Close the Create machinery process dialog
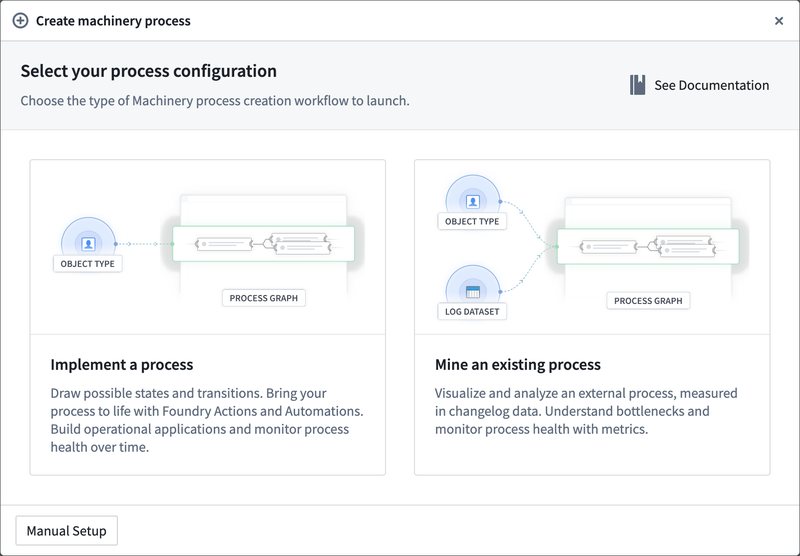Image resolution: width=800 pixels, height=556 pixels. [x=779, y=21]
